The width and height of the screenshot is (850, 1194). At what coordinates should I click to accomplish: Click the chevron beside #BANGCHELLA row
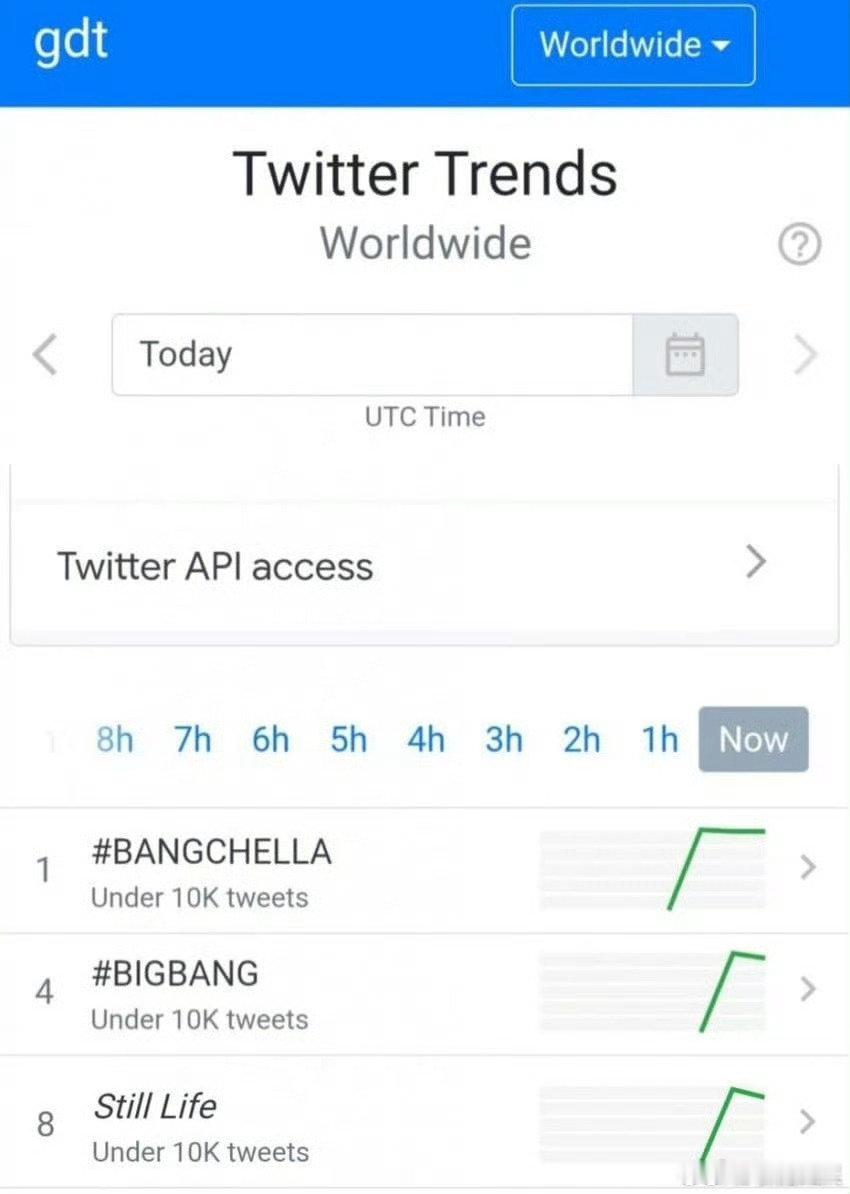click(809, 868)
